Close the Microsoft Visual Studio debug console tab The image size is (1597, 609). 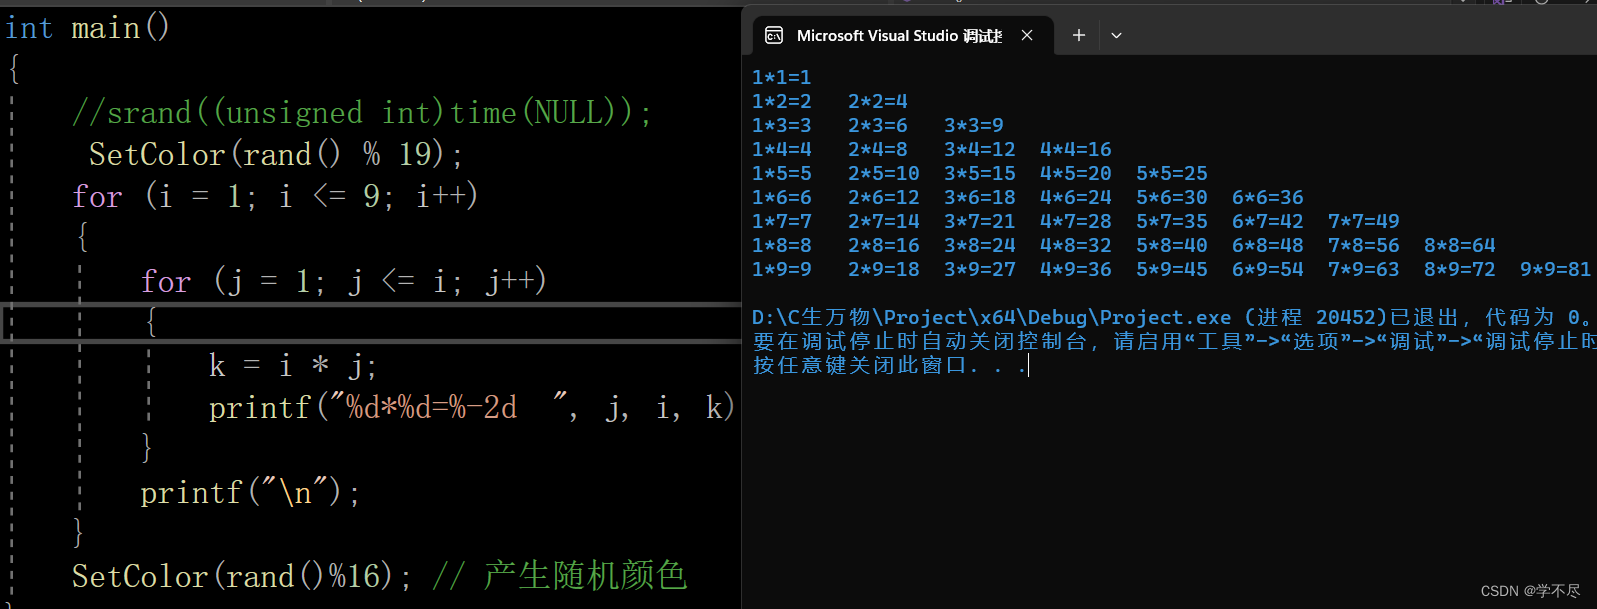(1027, 36)
